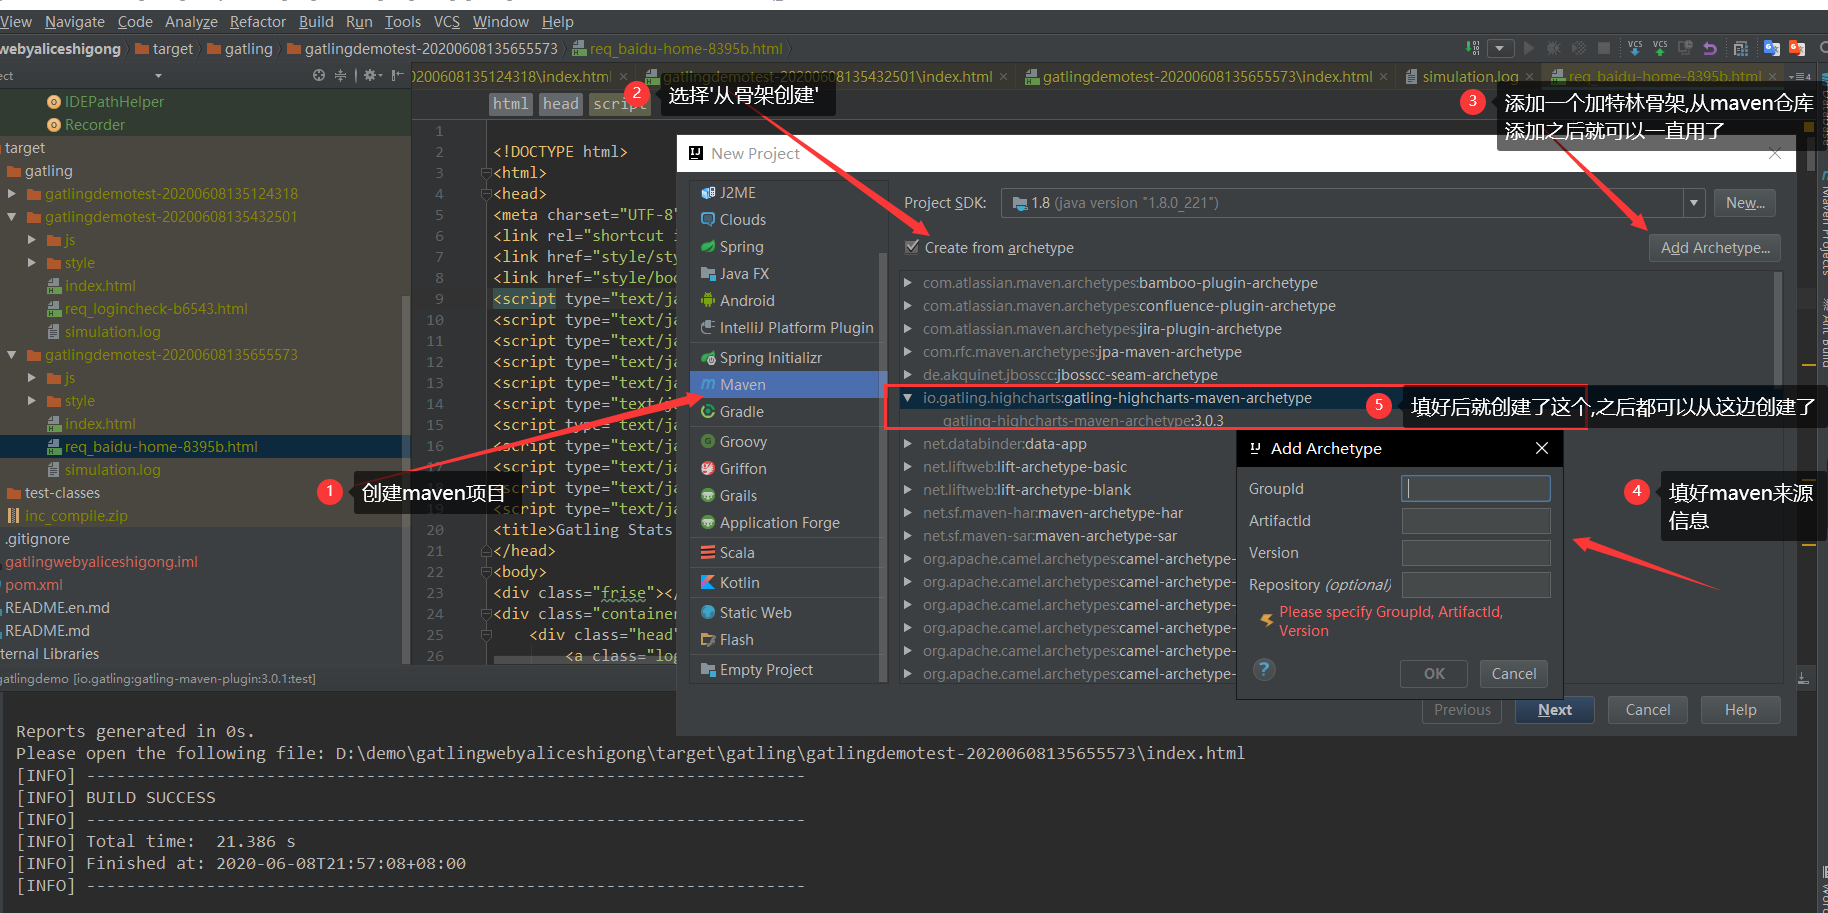Click the GroupId input field
1828x913 pixels.
(1476, 488)
